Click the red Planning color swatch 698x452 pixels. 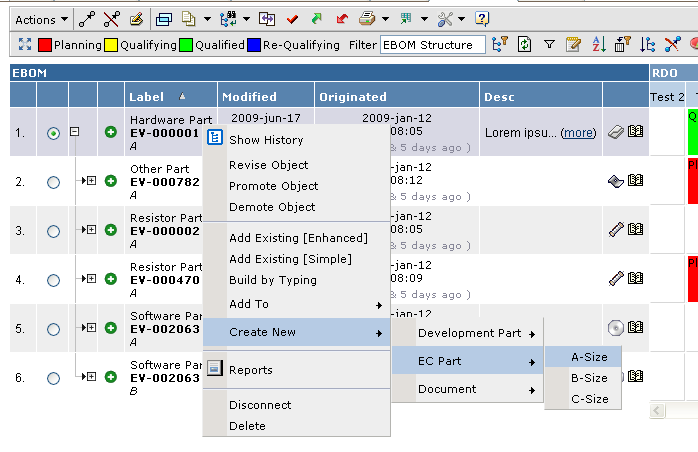coord(45,45)
